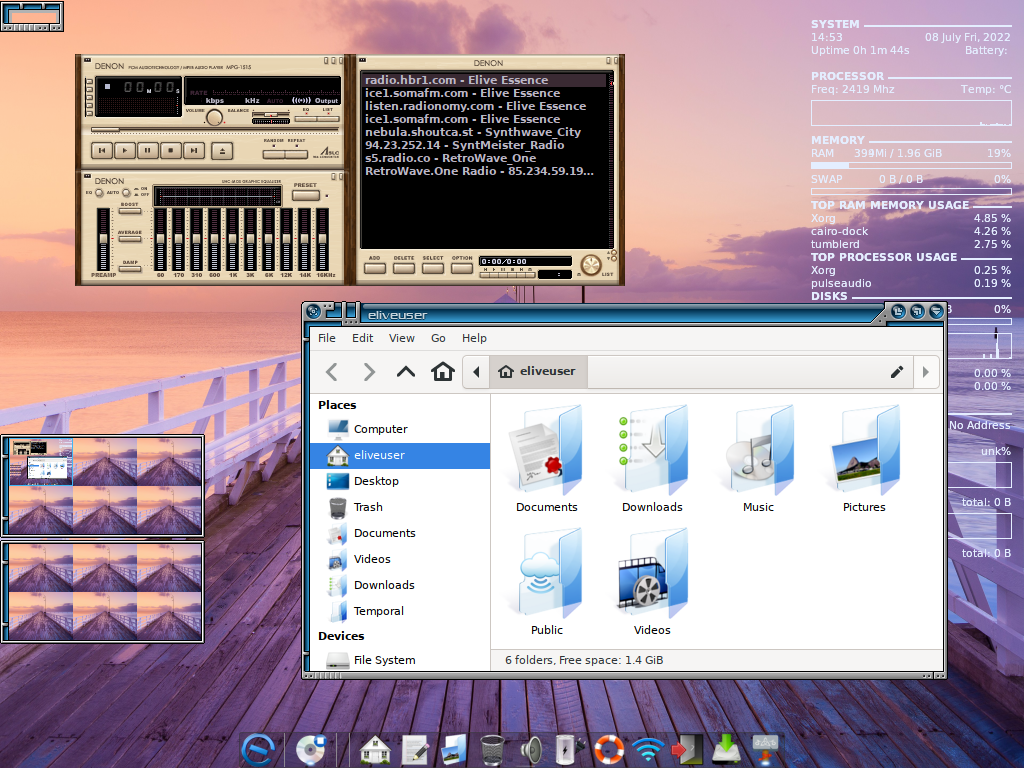Select Temporal in Places sidebar
Screen dimensions: 1024x768
(400, 611)
